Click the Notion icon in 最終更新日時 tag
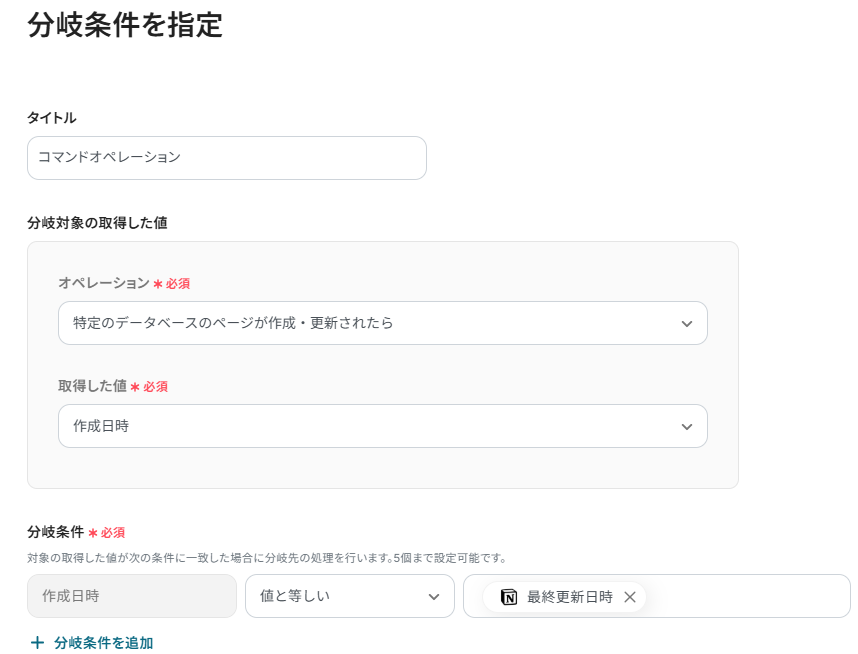 (x=509, y=597)
